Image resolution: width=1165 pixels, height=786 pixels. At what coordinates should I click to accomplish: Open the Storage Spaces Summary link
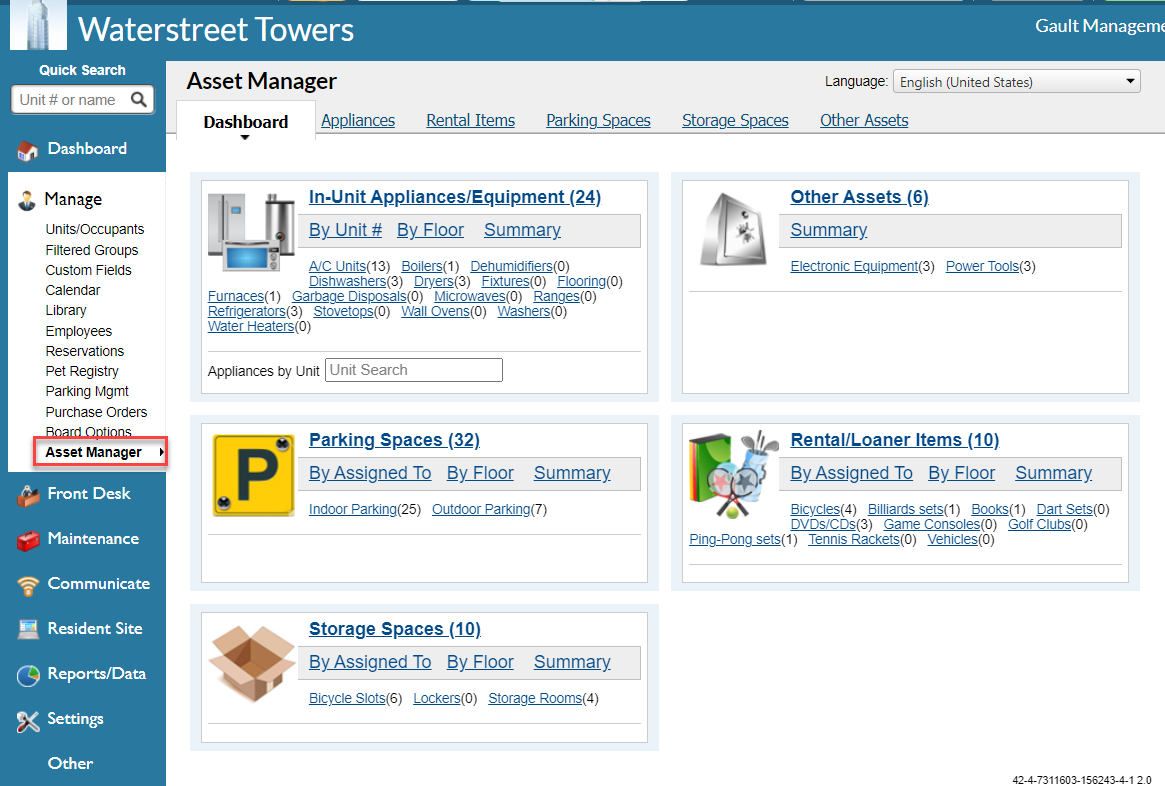[x=572, y=662]
